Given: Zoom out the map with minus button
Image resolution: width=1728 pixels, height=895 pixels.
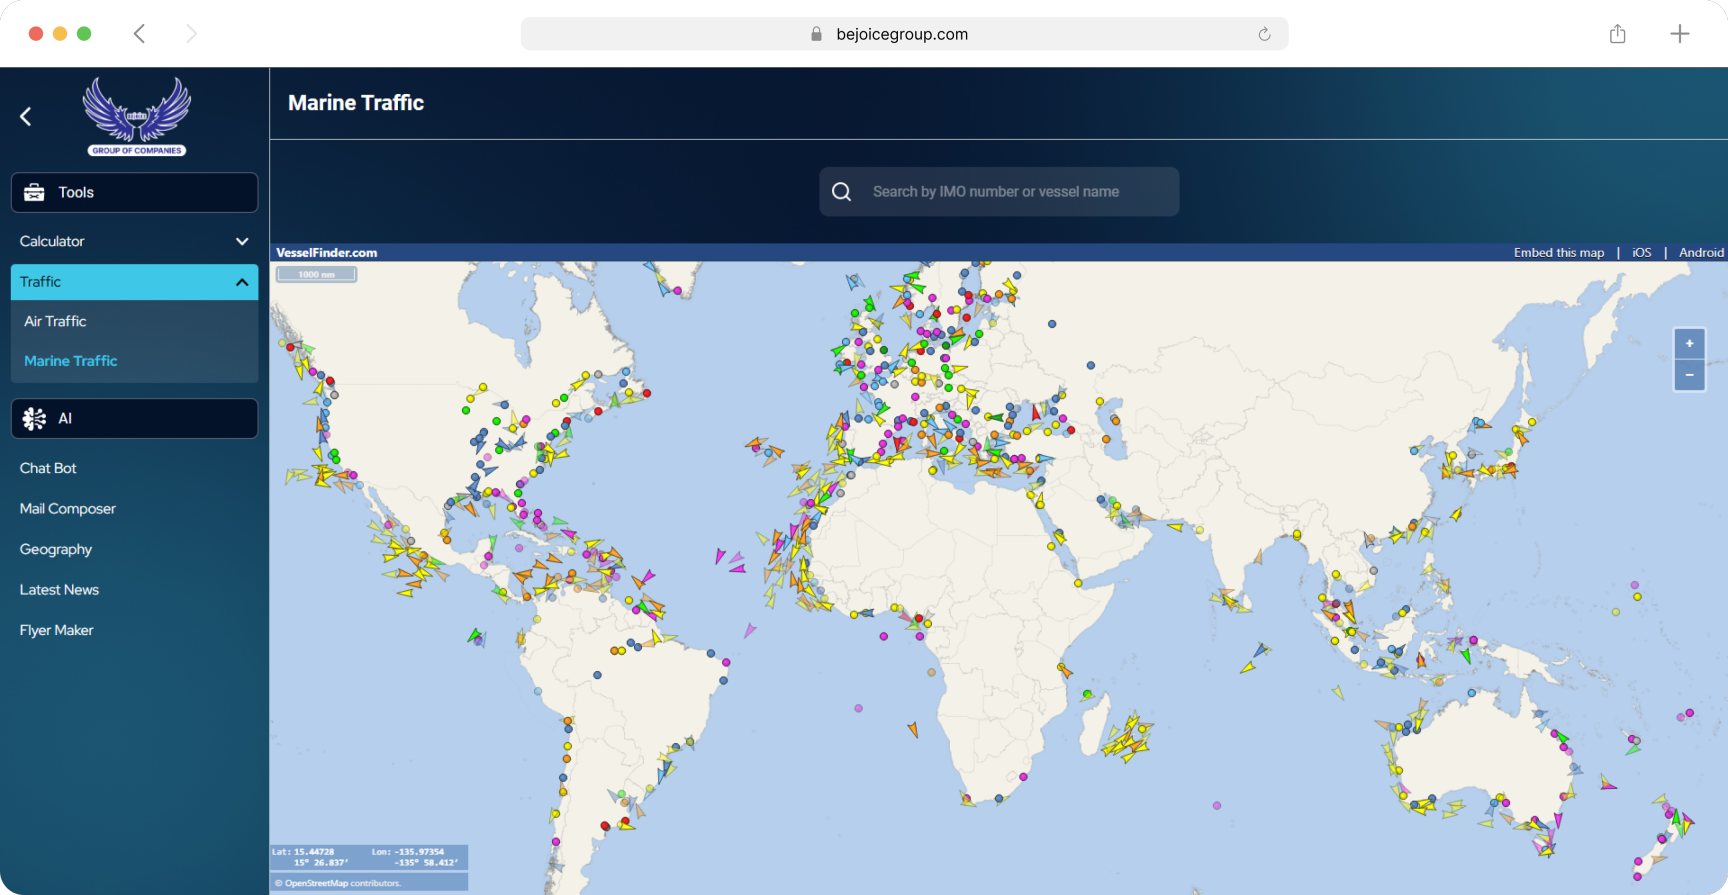Looking at the screenshot, I should coord(1689,375).
